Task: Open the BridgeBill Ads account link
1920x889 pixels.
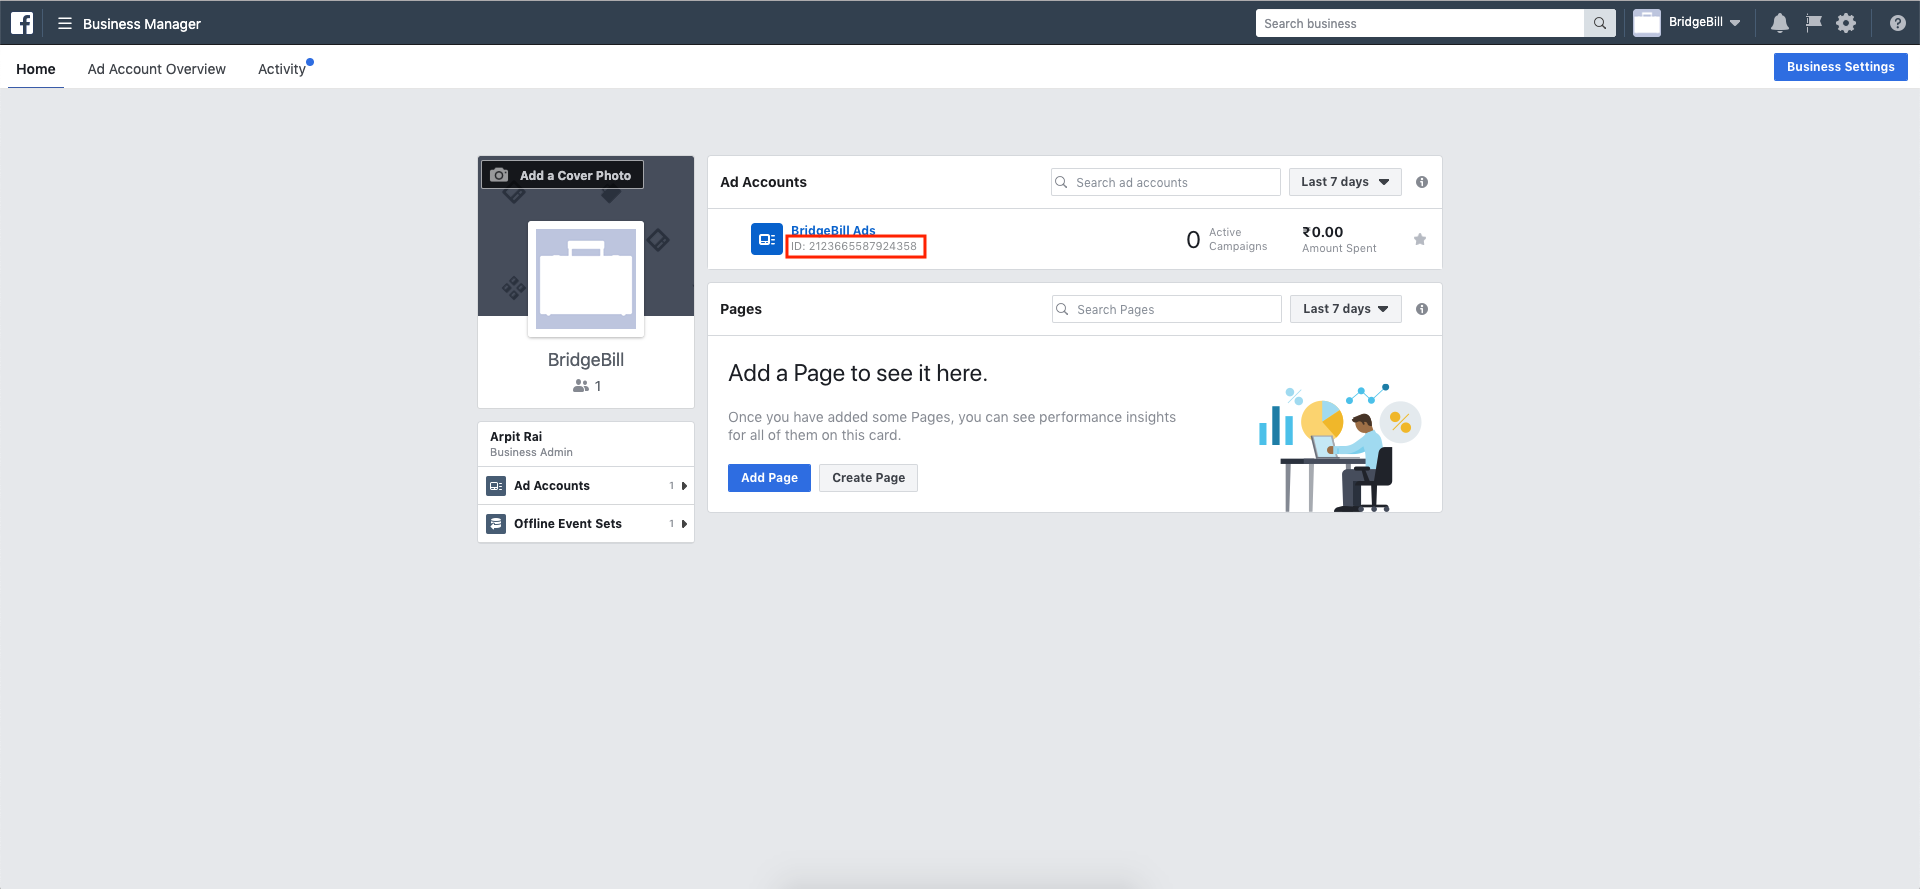Action: 833,231
